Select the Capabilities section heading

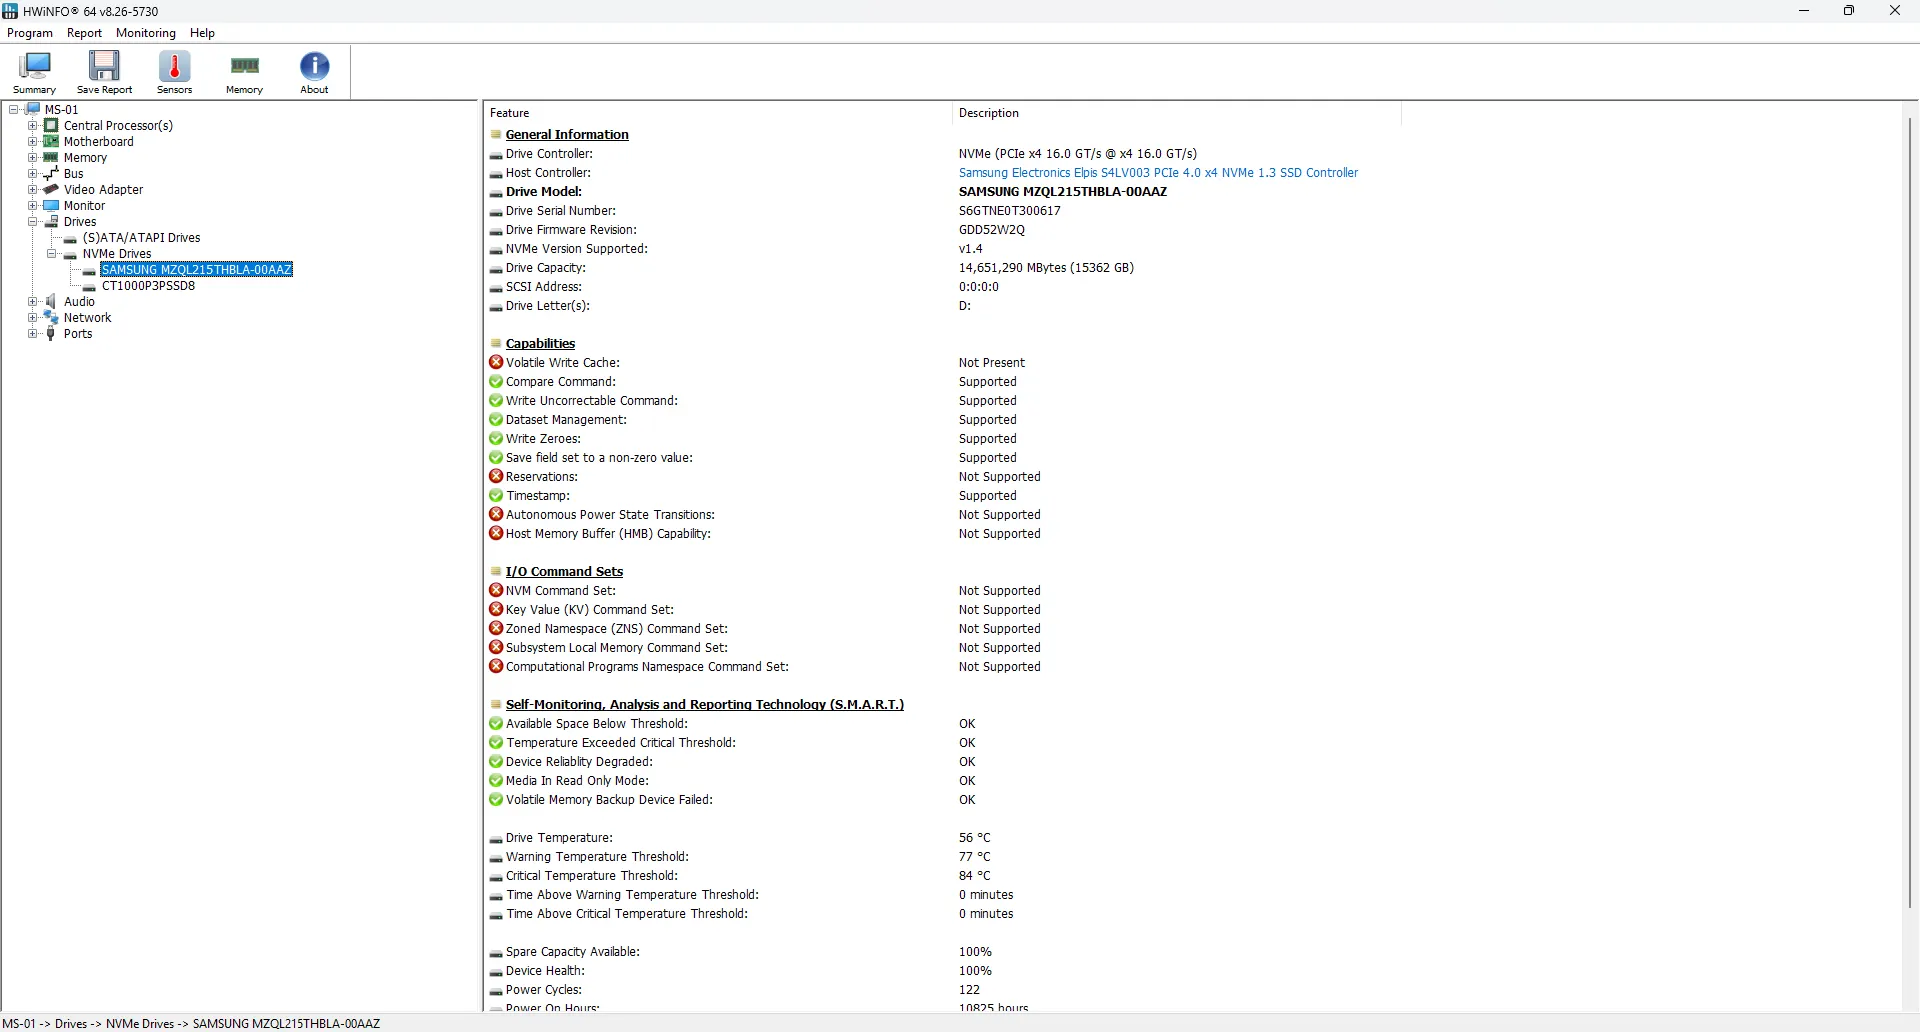pyautogui.click(x=541, y=343)
